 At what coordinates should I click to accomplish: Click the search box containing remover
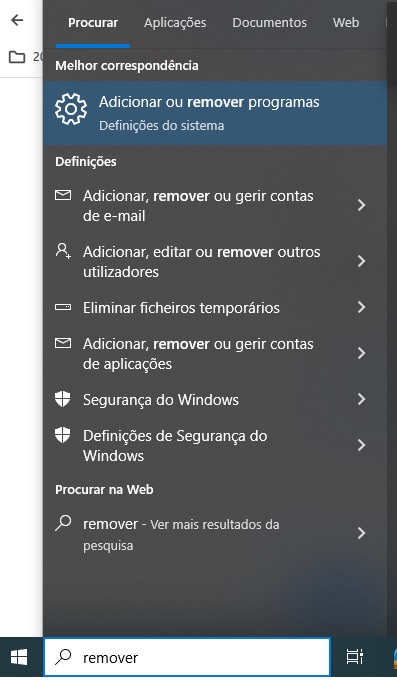[187, 657]
